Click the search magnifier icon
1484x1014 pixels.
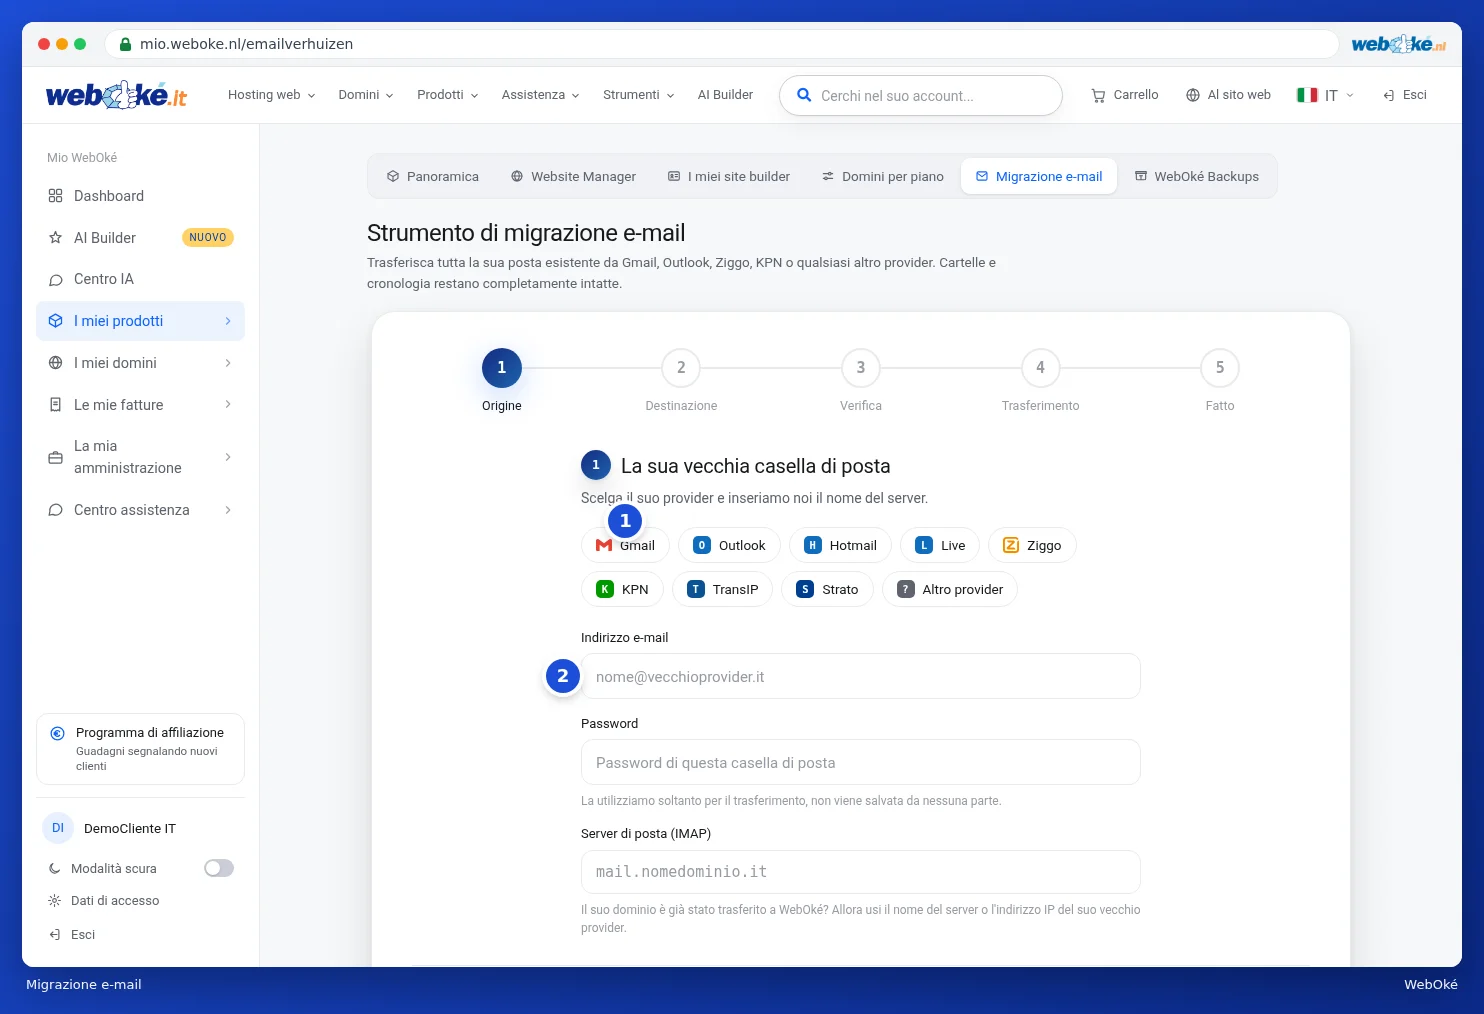[804, 95]
